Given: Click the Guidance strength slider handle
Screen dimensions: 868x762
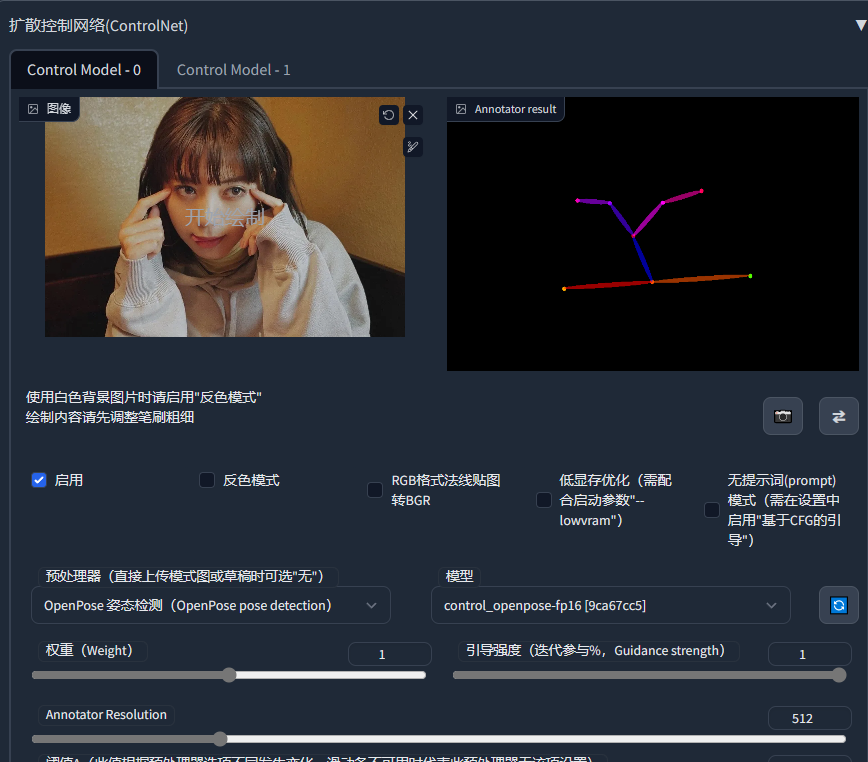Looking at the screenshot, I should point(839,675).
